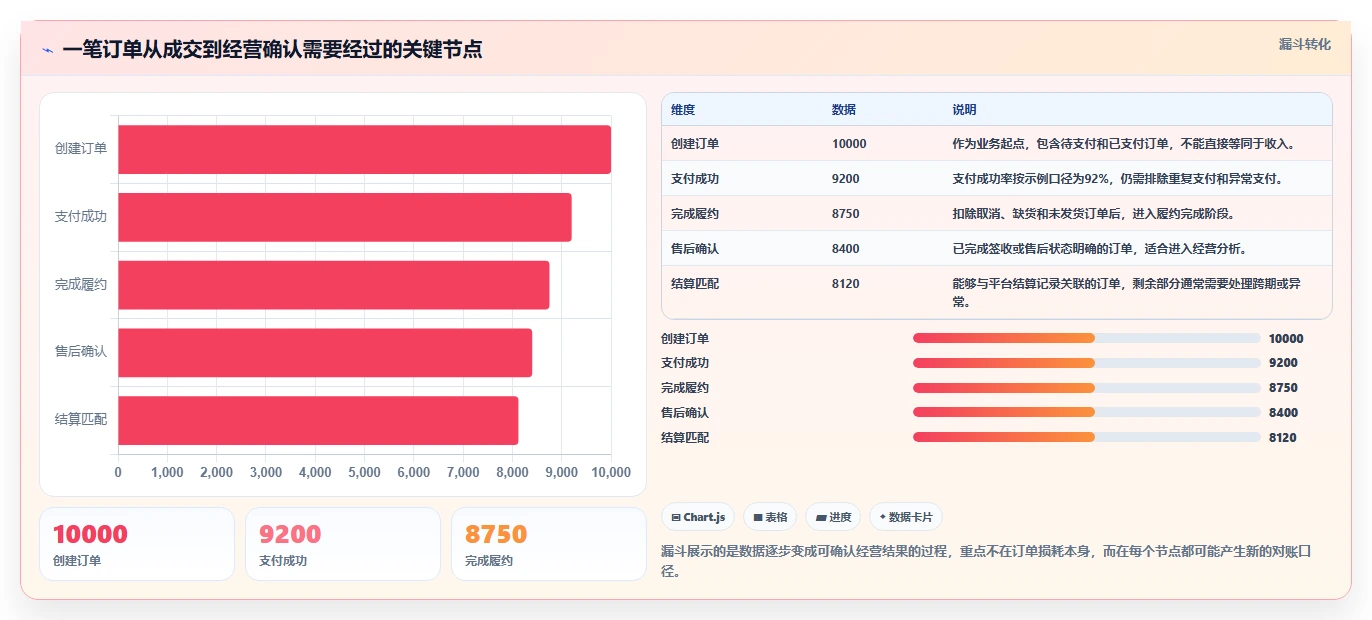Viewport: 1372px width, 620px height.
Task: Select the 售后确认 bar in the chart
Action: coord(325,352)
